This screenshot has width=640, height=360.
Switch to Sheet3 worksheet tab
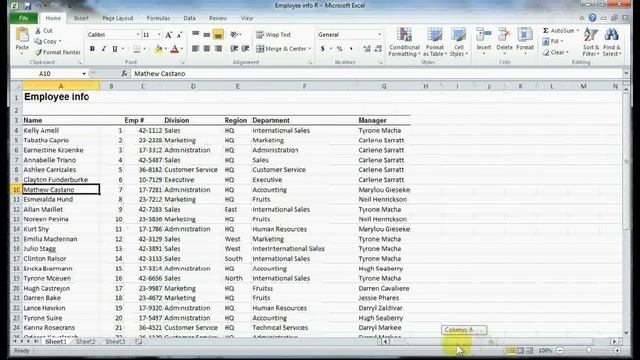[x=115, y=341]
